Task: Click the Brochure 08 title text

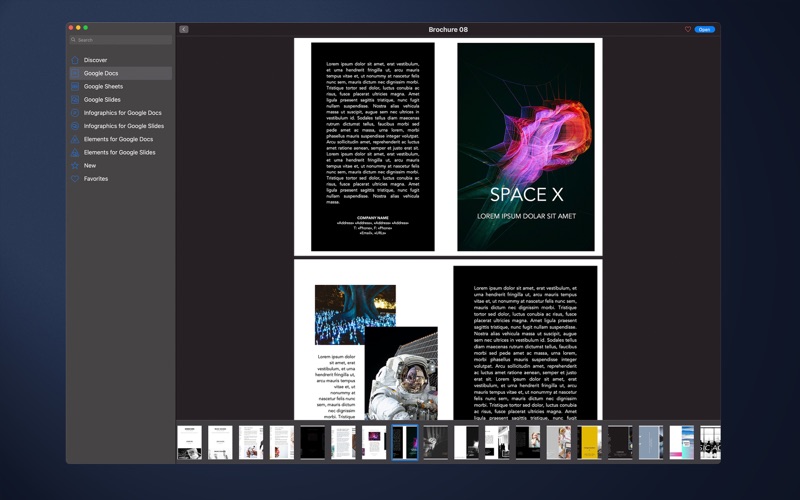Action: click(x=448, y=30)
